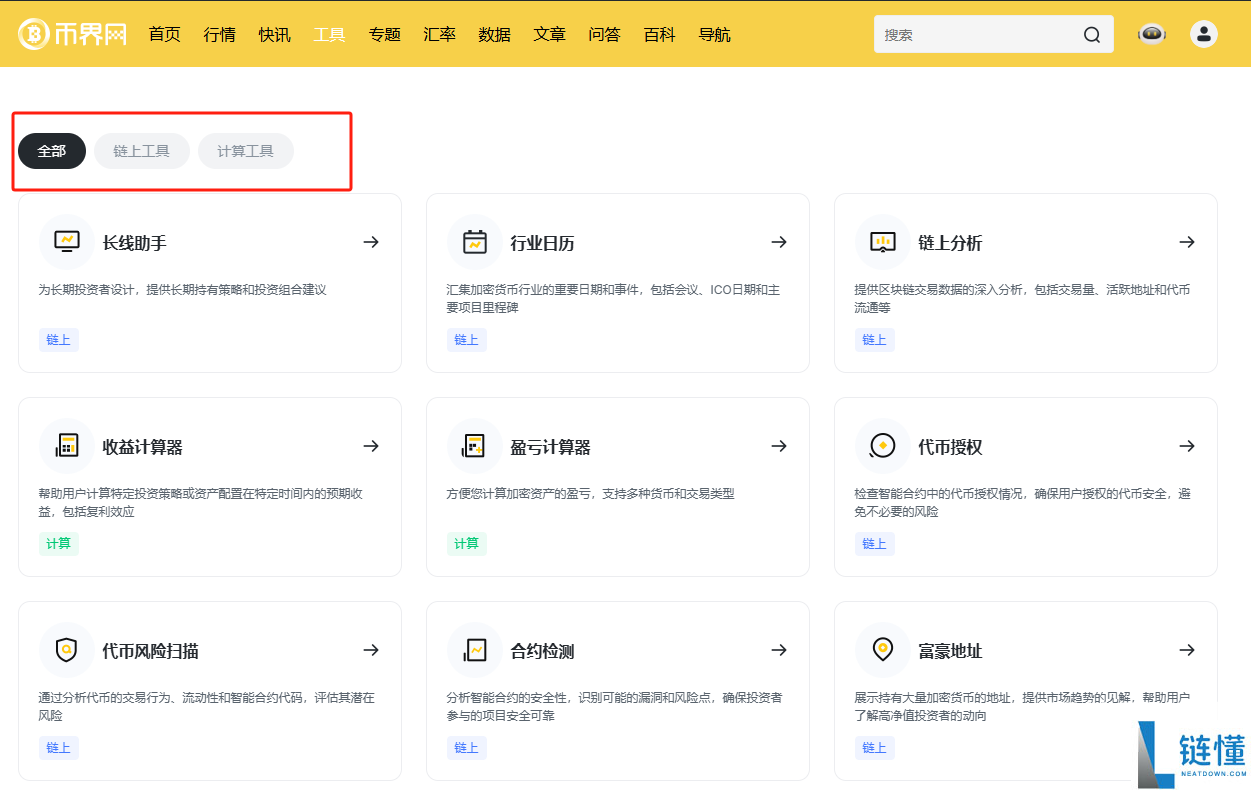Click the 链上 tag on 行业日历 card

click(467, 339)
